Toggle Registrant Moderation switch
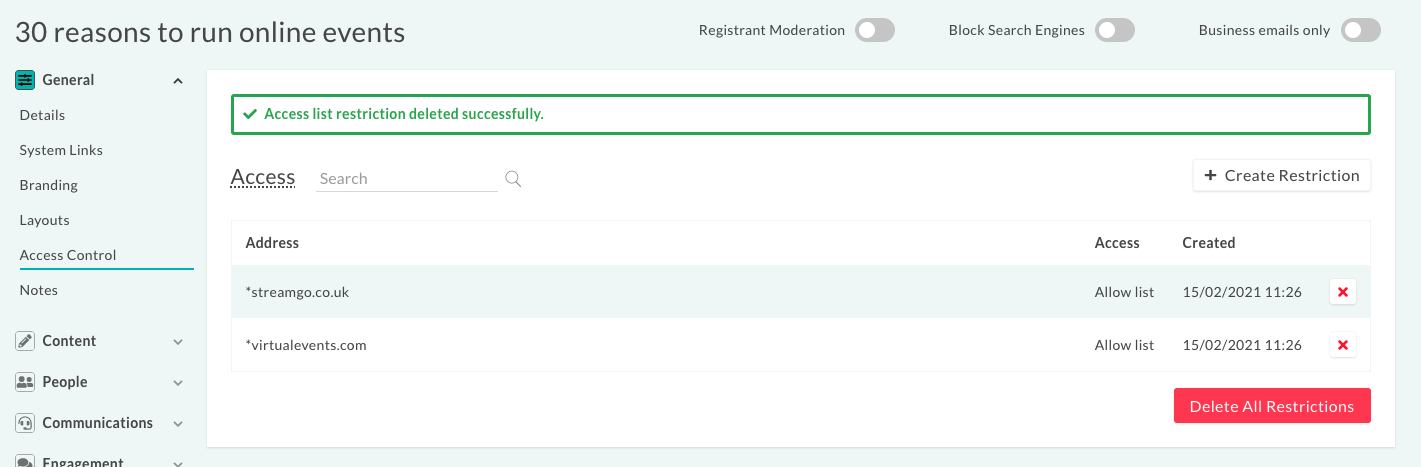Image resolution: width=1421 pixels, height=467 pixels. pyautogui.click(x=875, y=30)
